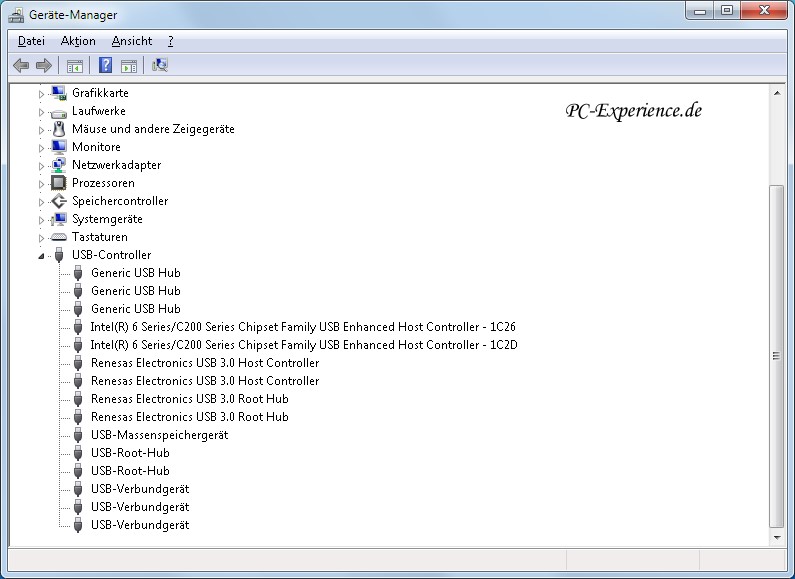Click the vertical scrollbar up arrow
795x579 pixels.
tap(776, 92)
